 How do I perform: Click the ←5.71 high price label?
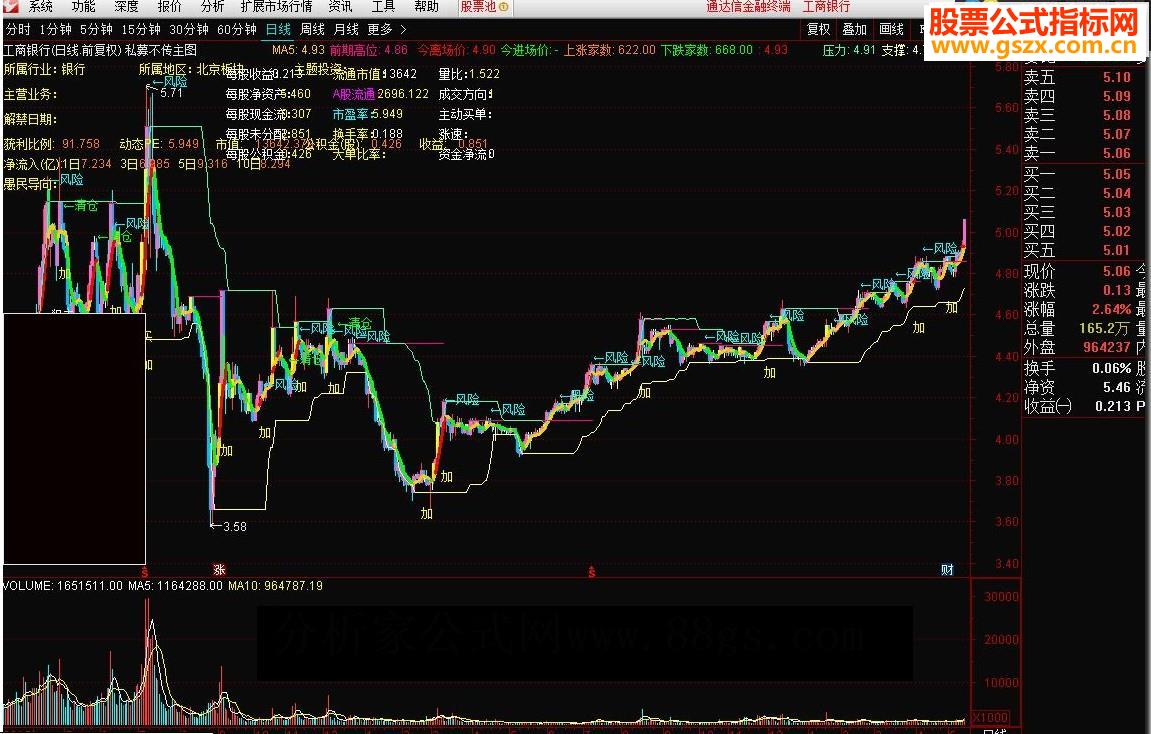[x=165, y=92]
